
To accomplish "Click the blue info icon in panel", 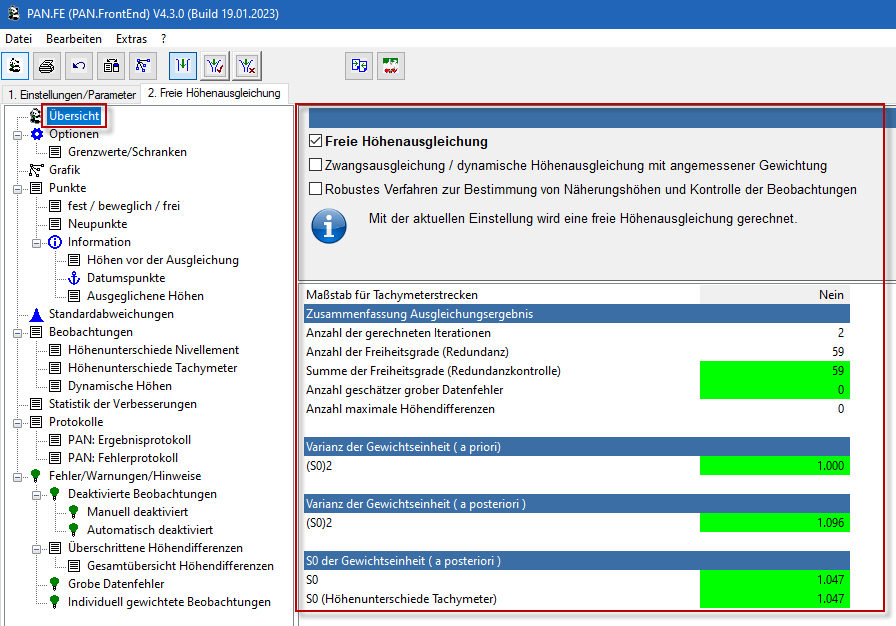I will tap(330, 225).
